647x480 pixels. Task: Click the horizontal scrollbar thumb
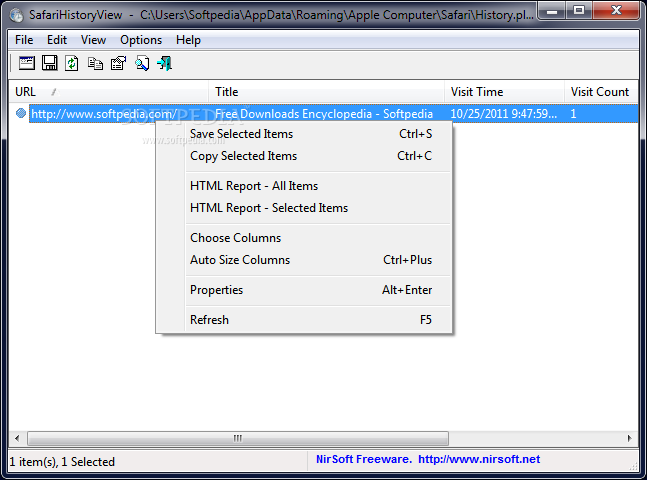coord(238,438)
